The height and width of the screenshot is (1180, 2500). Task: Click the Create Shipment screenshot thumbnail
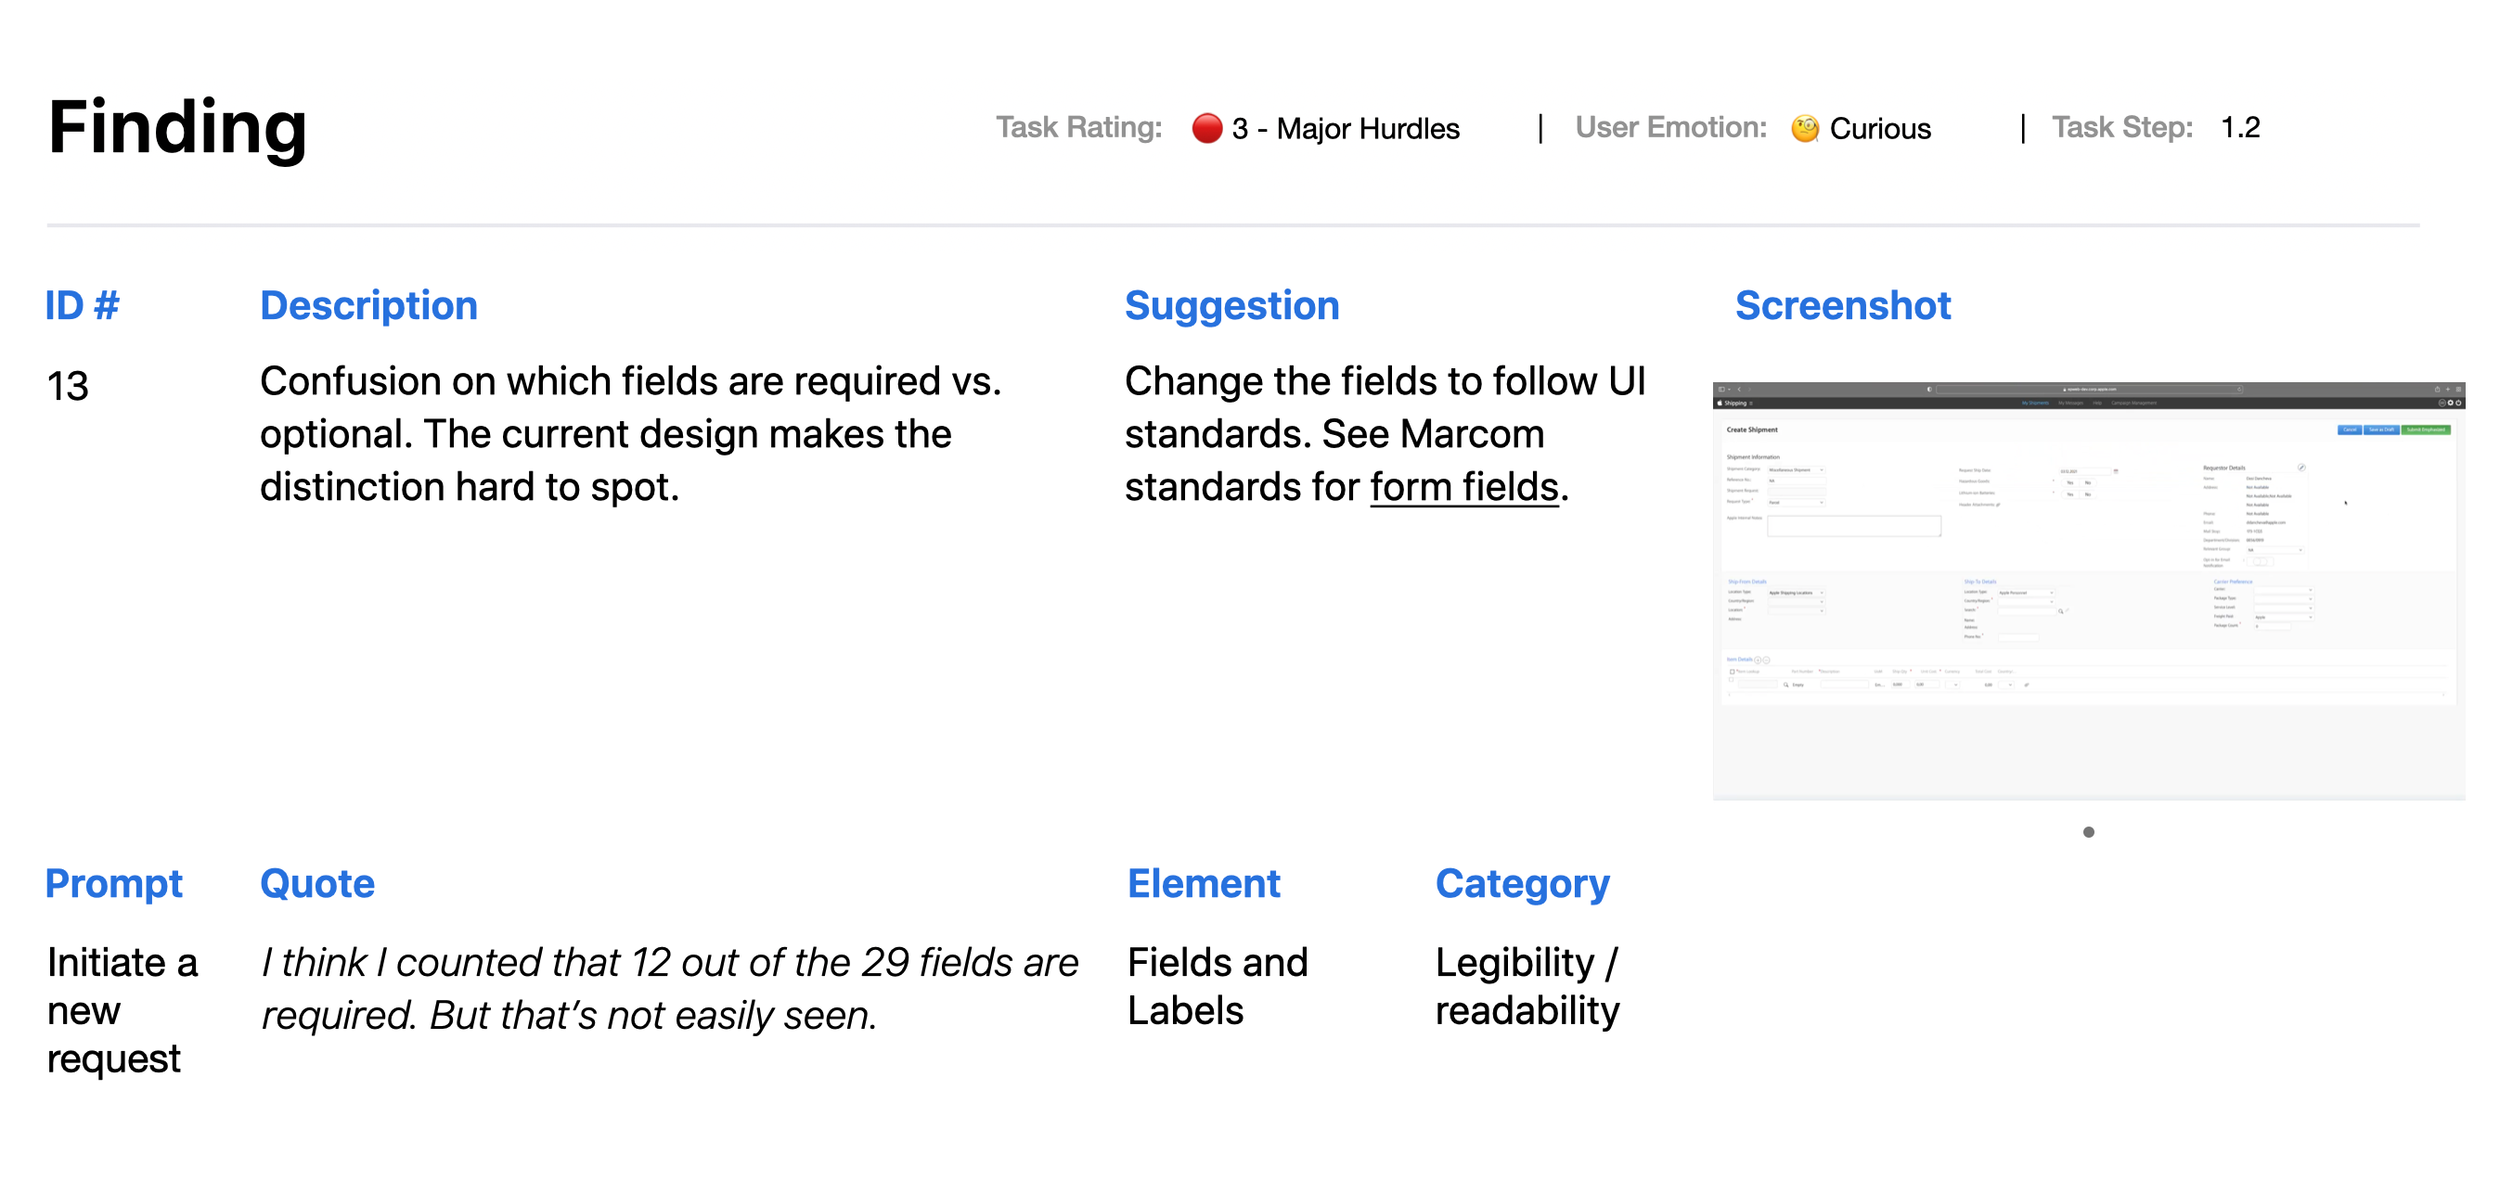tap(2088, 590)
